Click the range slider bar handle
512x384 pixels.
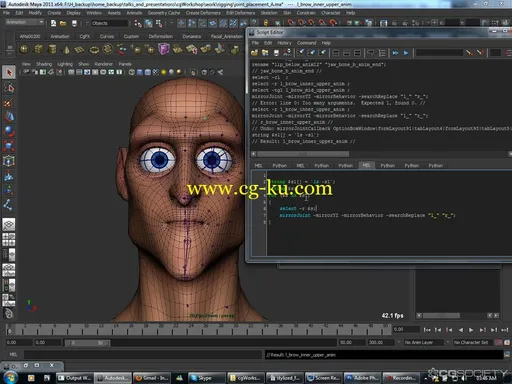87,343
